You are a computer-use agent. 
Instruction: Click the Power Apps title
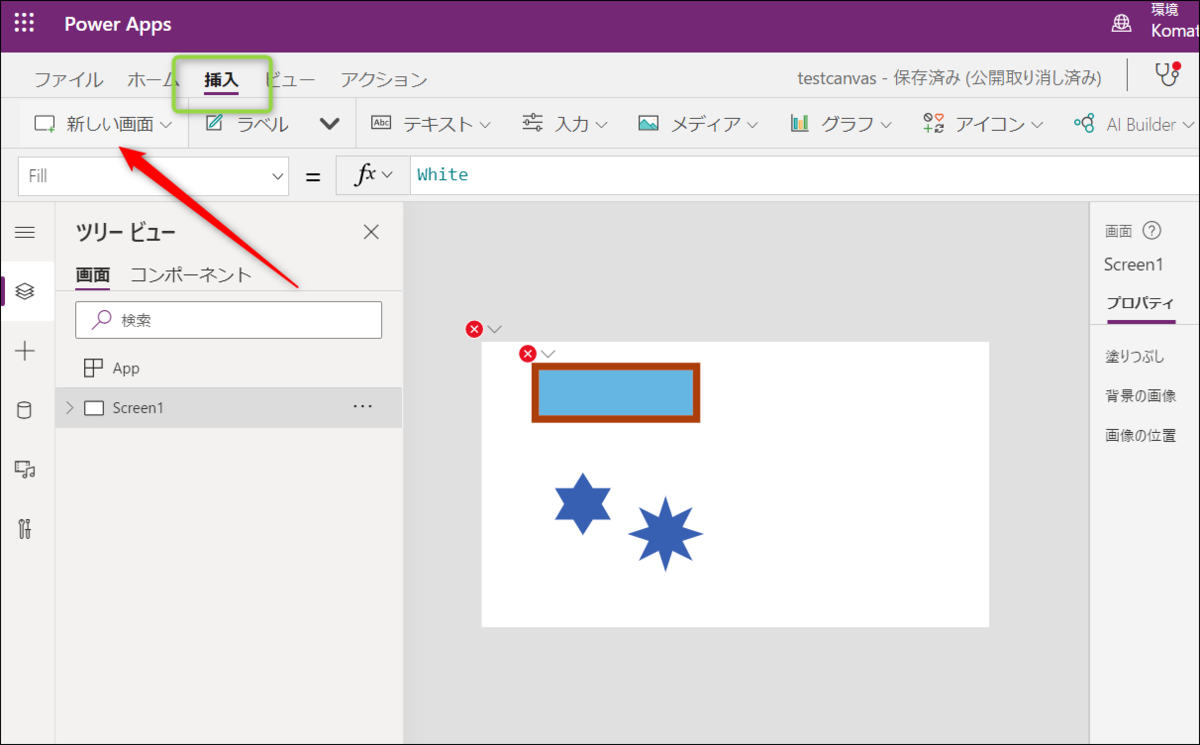(x=118, y=24)
